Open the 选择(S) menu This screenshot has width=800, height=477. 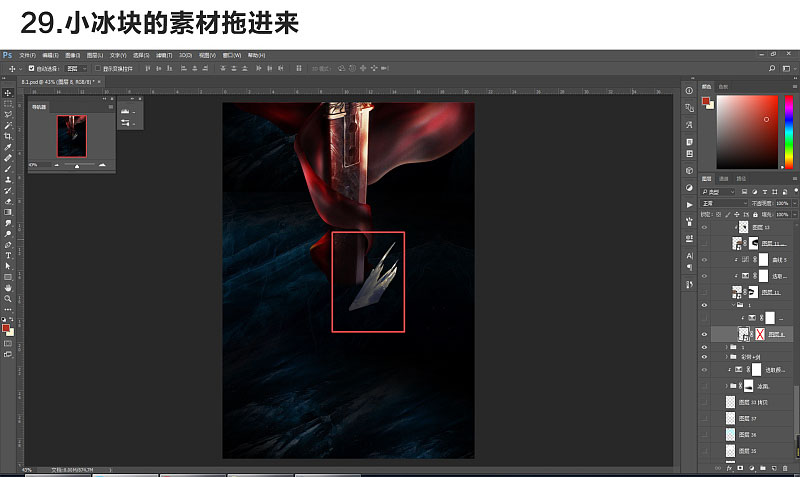coord(141,55)
